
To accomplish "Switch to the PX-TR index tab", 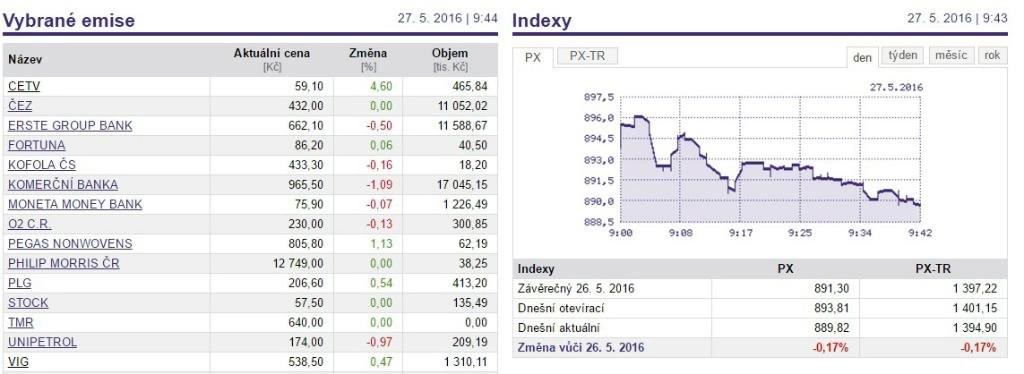I will click(587, 56).
